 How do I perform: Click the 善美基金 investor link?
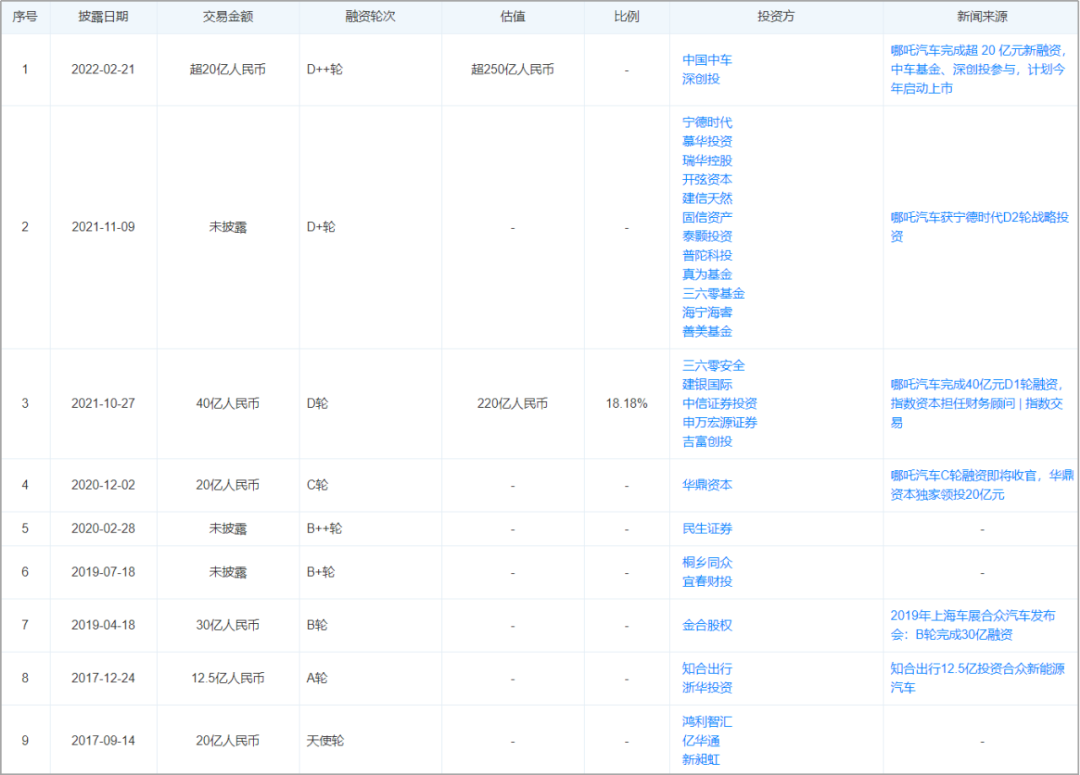pos(707,331)
